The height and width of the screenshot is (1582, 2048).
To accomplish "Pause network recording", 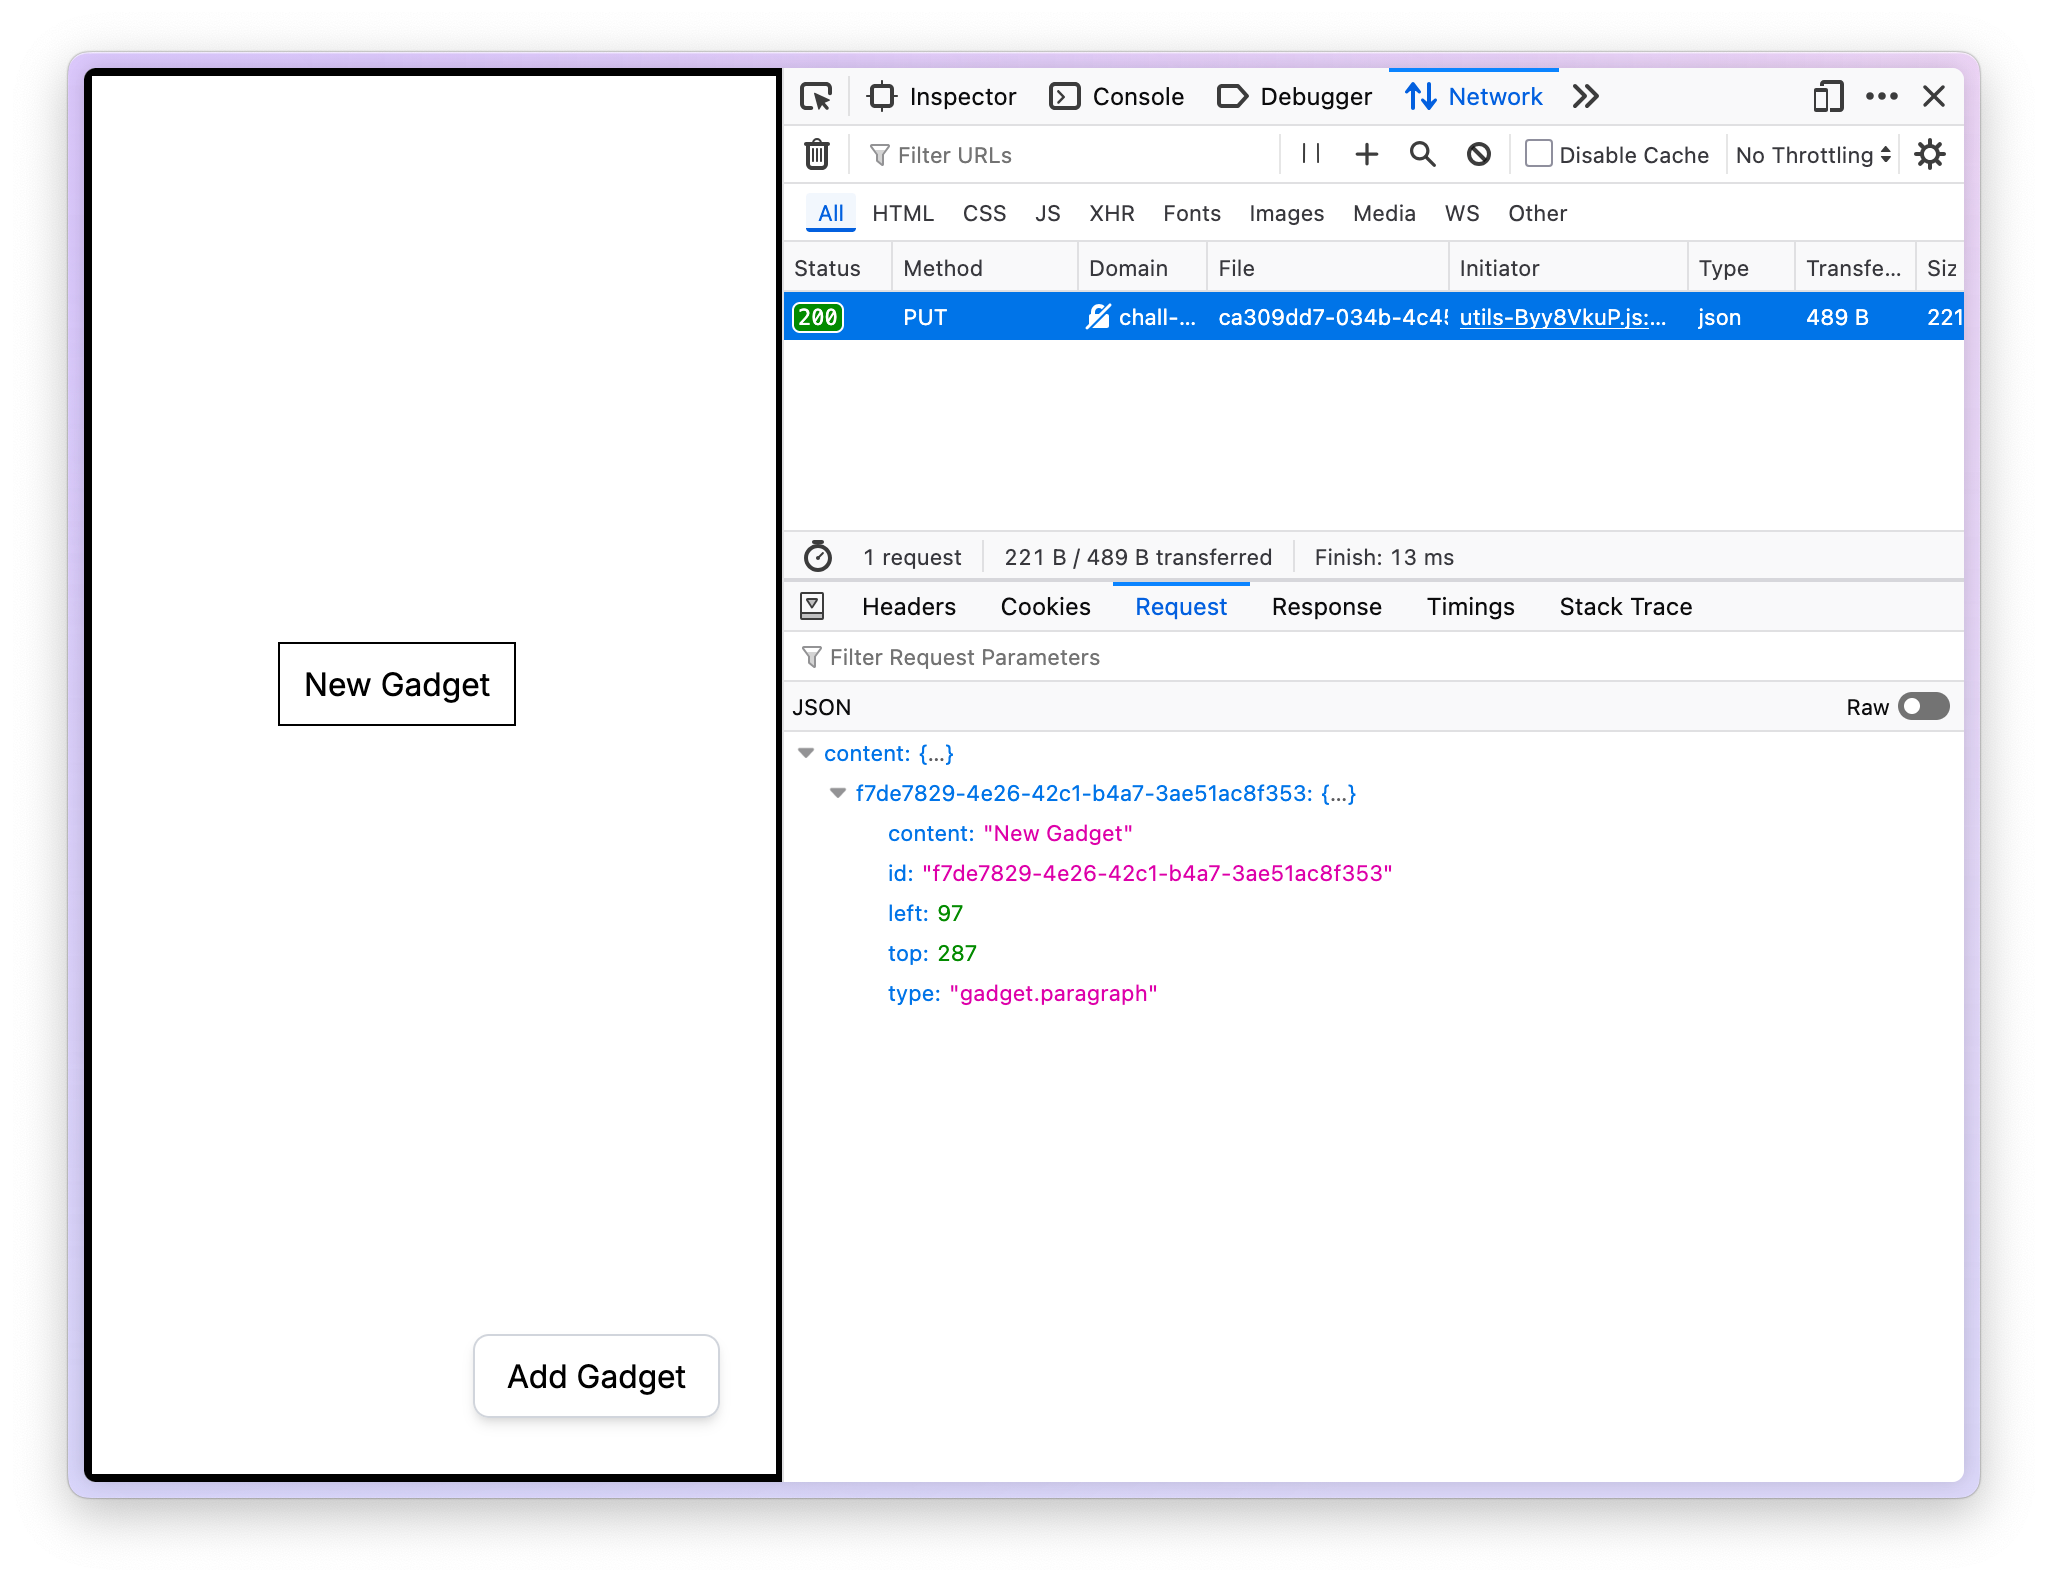I will tap(1311, 154).
